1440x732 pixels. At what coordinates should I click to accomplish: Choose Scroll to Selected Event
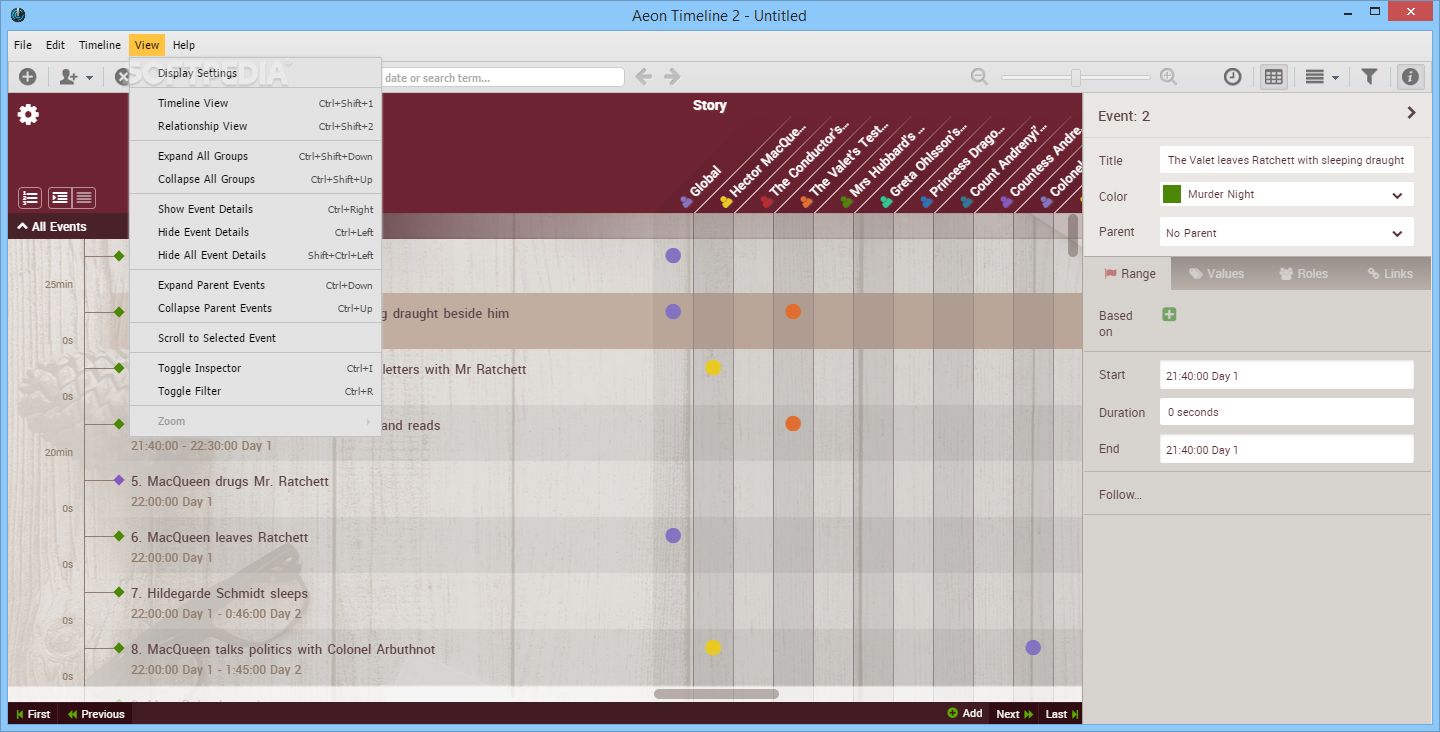(255, 338)
